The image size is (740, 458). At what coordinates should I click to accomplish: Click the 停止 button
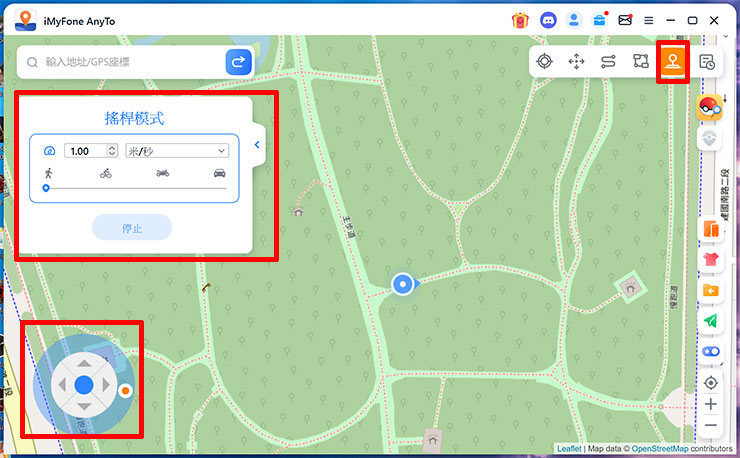tap(132, 228)
